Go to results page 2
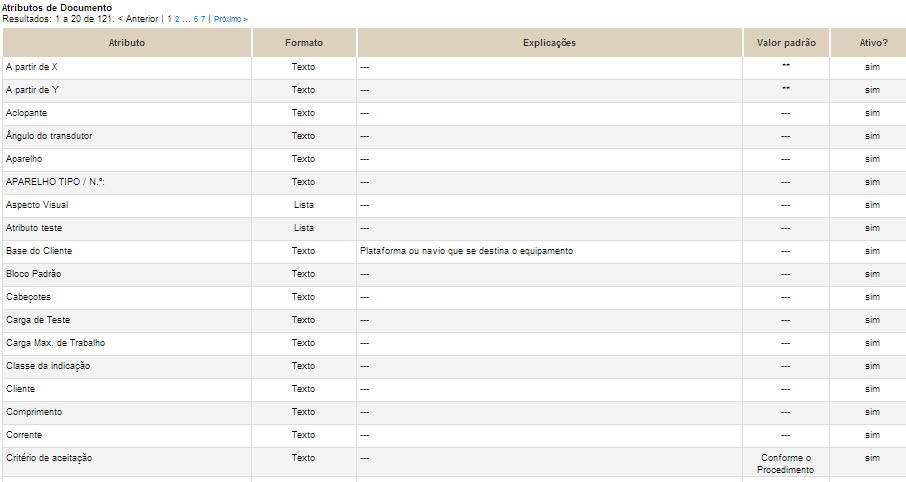This screenshot has width=906, height=482. [x=177, y=19]
